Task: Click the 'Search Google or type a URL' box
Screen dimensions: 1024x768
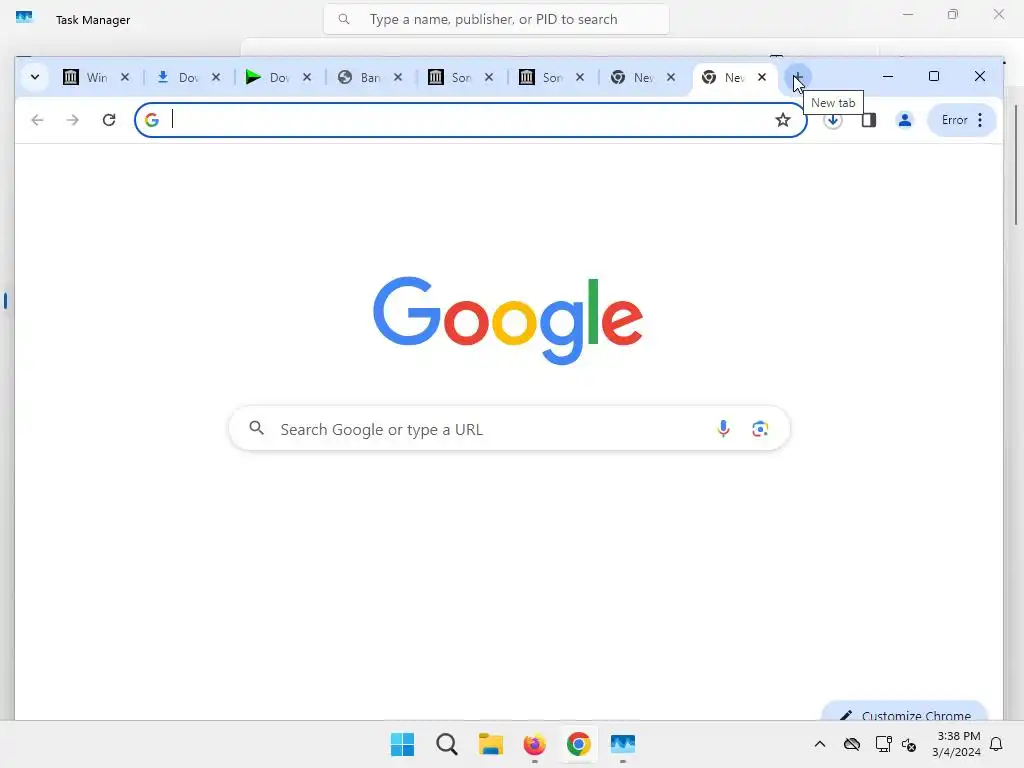Action: click(x=509, y=429)
